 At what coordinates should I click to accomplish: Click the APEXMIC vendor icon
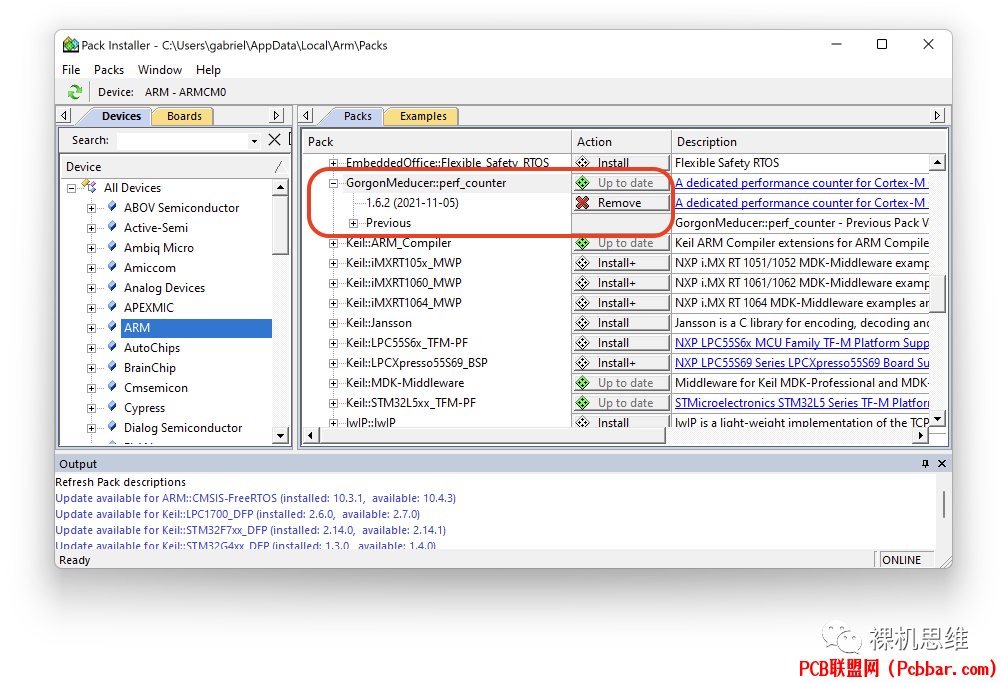pos(112,307)
